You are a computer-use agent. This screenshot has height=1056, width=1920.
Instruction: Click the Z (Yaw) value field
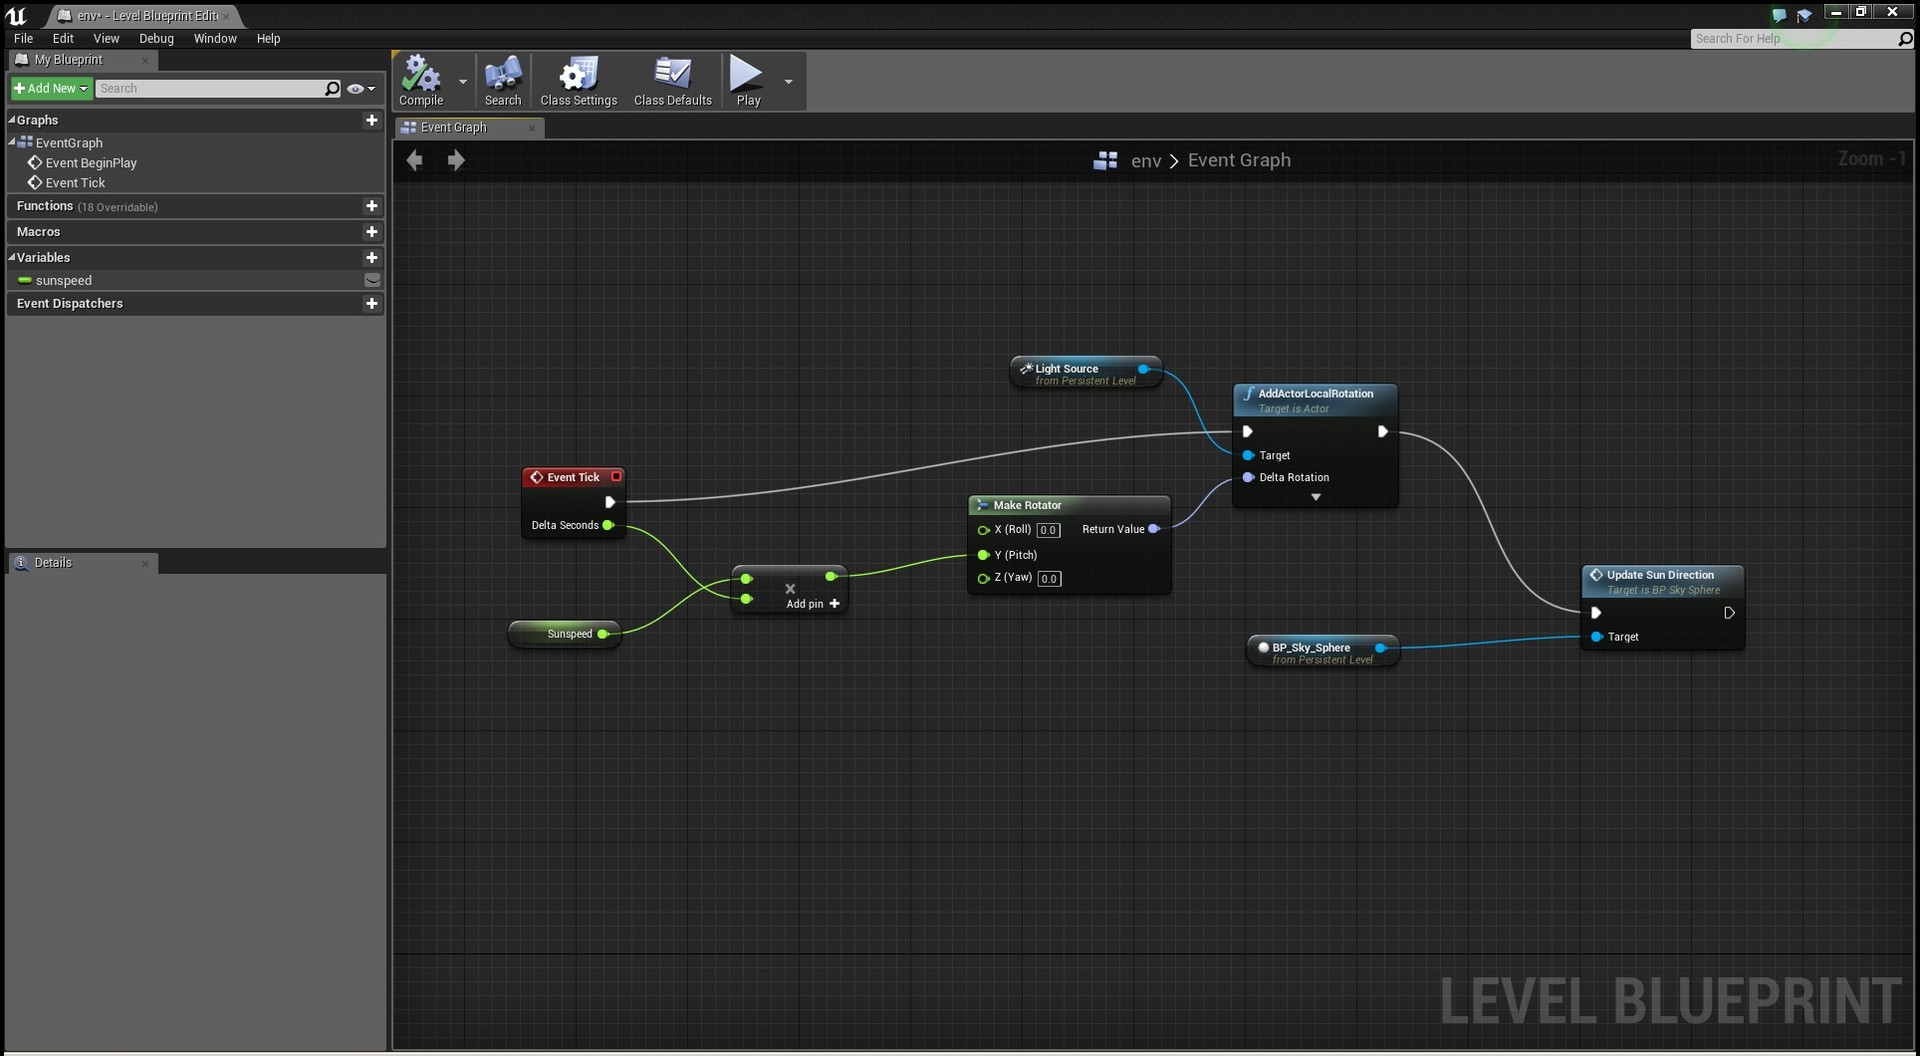click(x=1049, y=578)
